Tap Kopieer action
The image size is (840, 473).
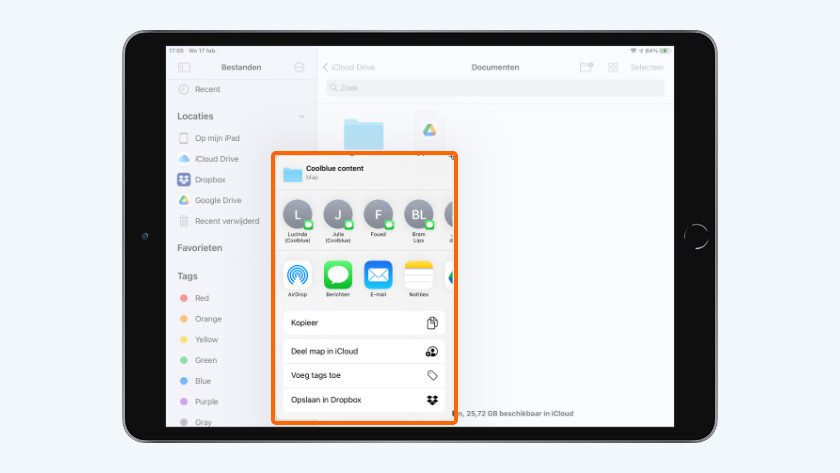click(x=364, y=323)
